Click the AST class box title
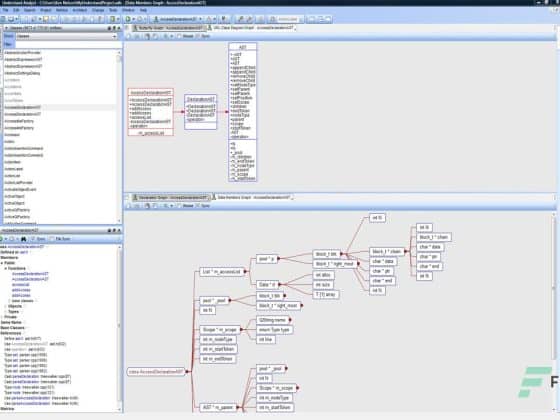Viewport: 560px width, 420px height. click(x=242, y=47)
